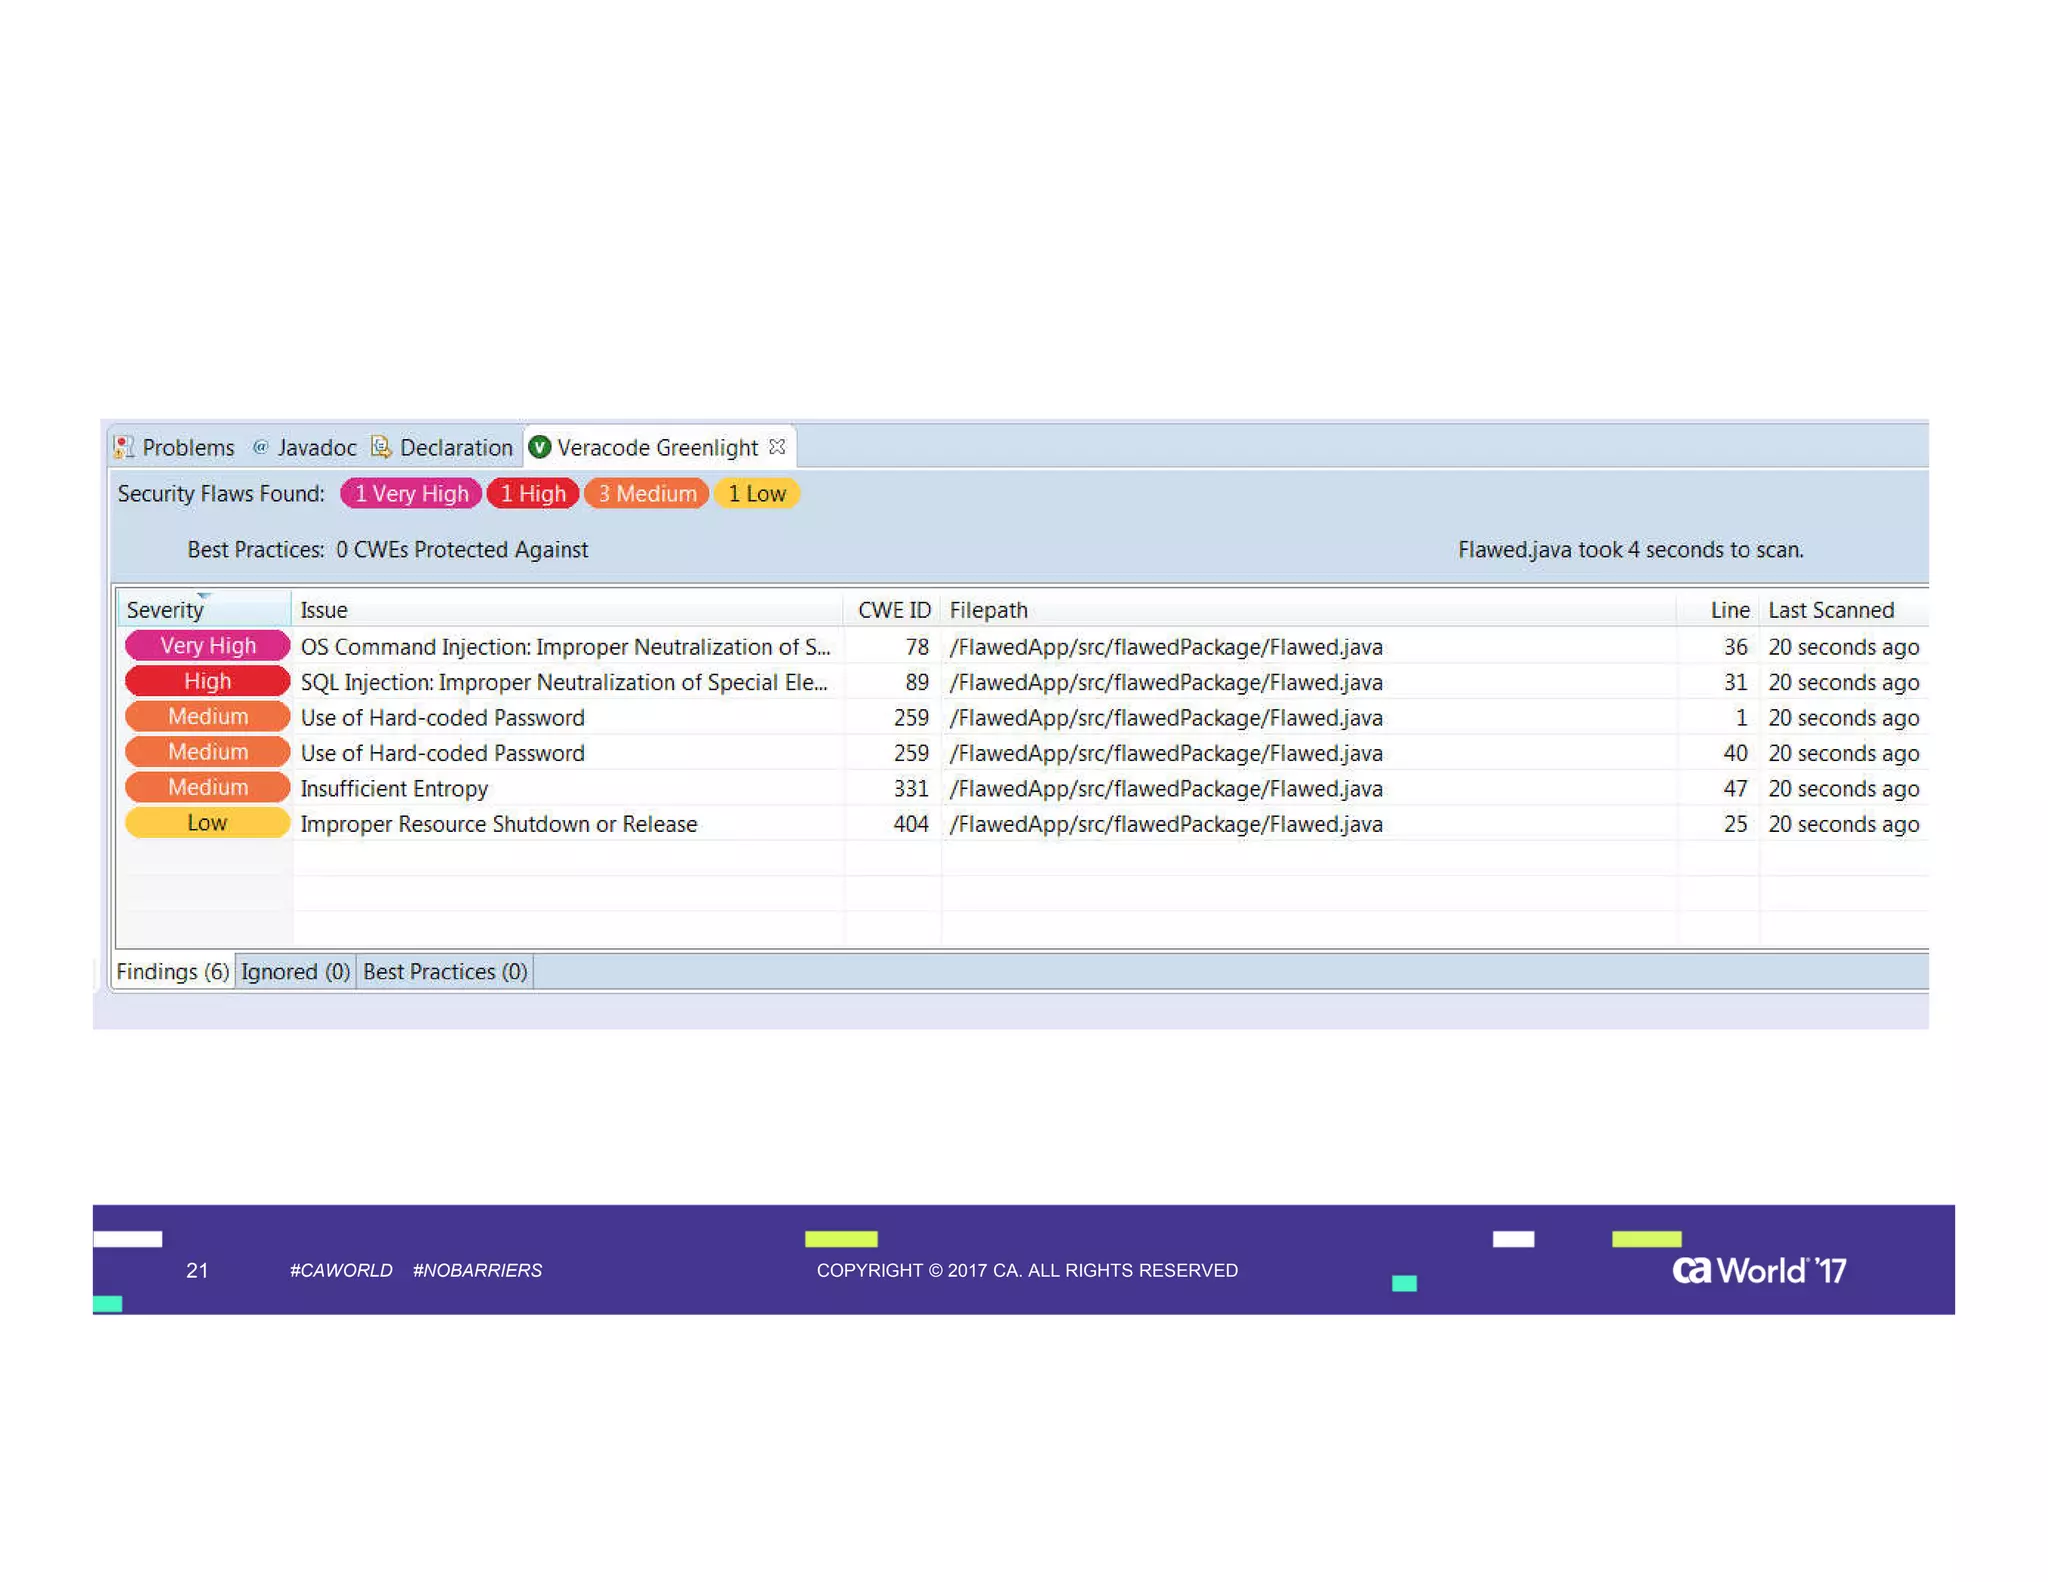Click the Javadoc @ icon
The width and height of the screenshot is (2048, 1582).
point(260,447)
